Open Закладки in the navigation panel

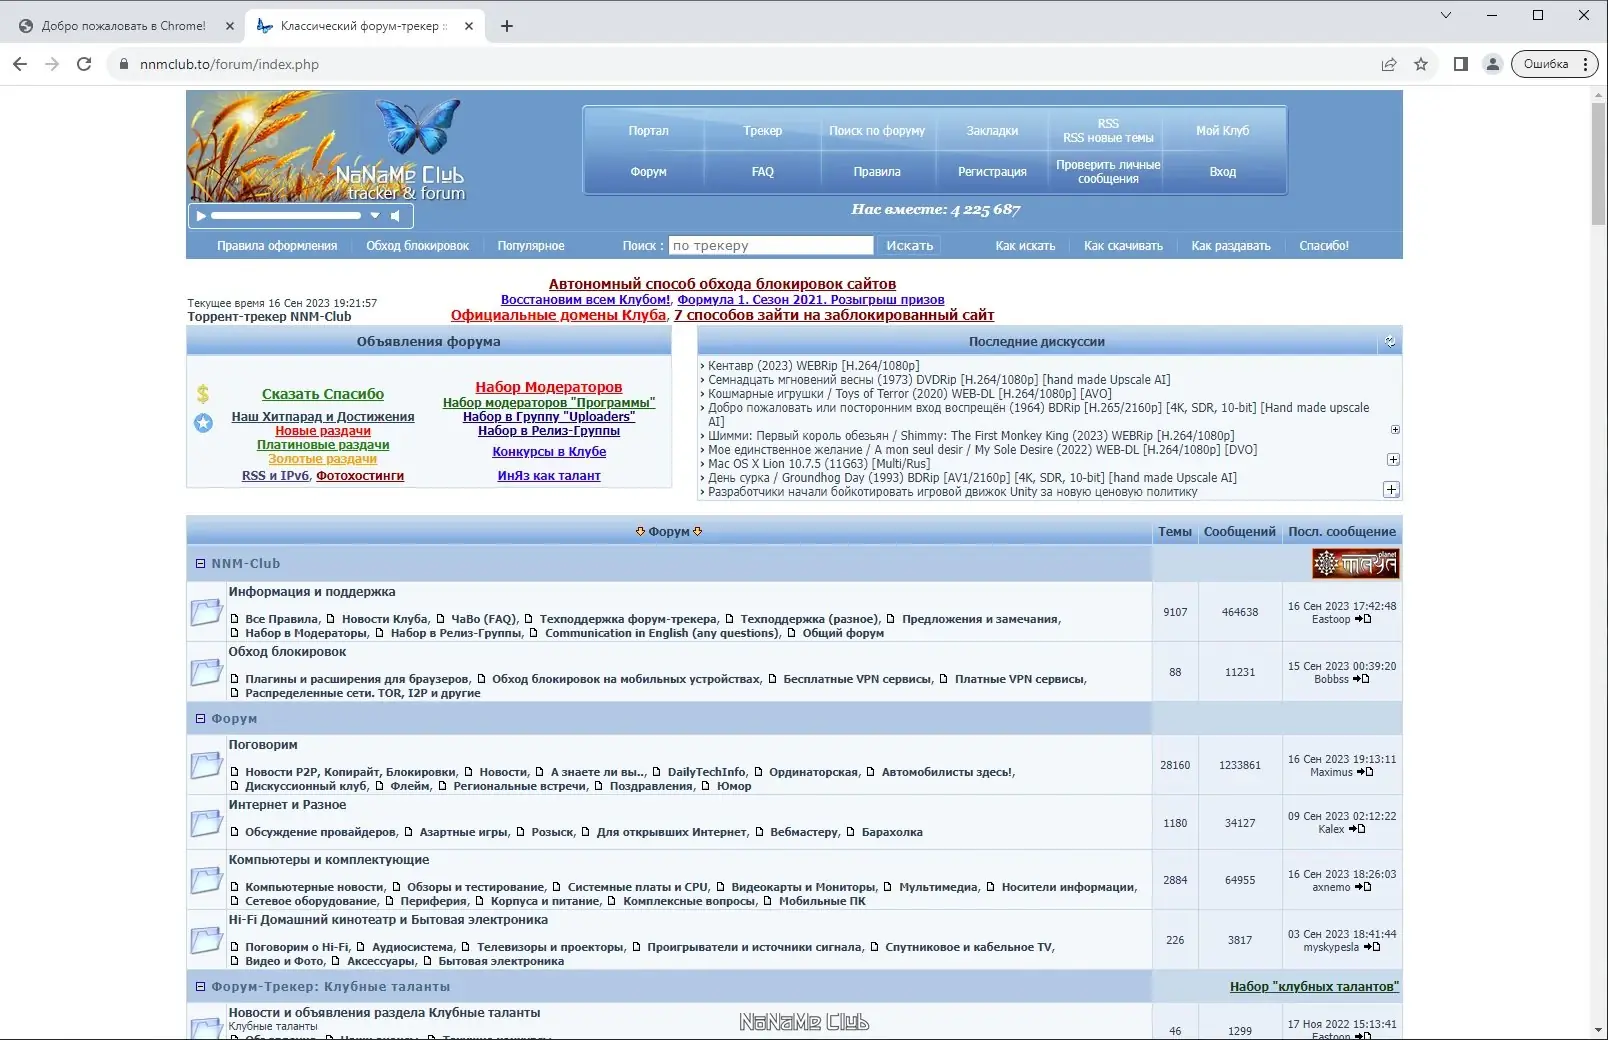(992, 131)
